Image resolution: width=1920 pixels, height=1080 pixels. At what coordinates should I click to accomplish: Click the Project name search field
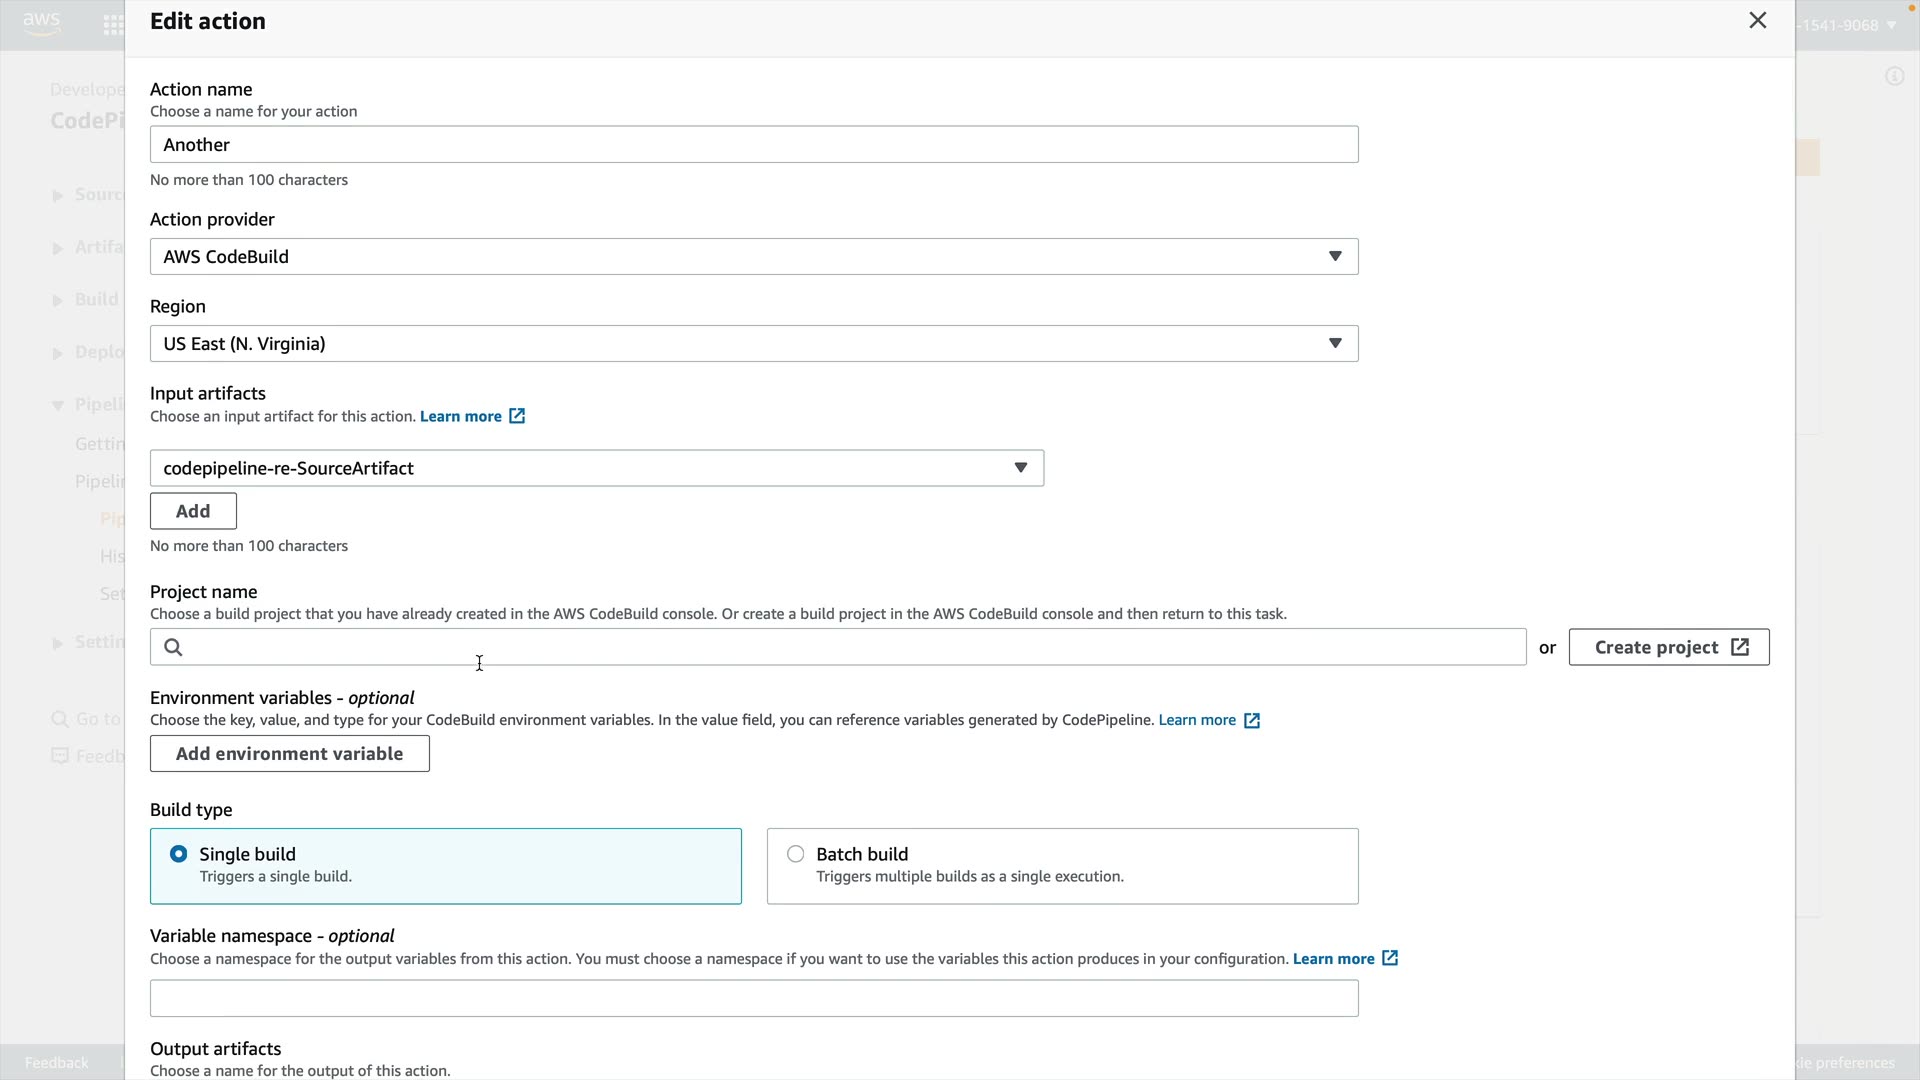click(850, 648)
